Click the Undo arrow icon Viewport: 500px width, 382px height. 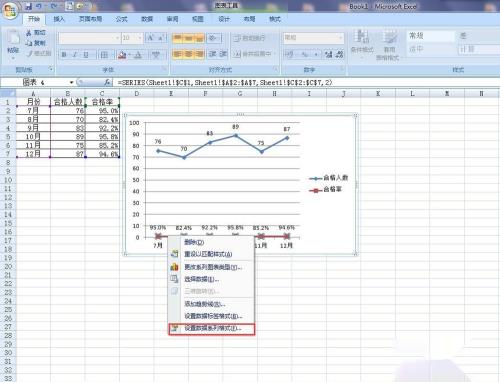[39, 6]
